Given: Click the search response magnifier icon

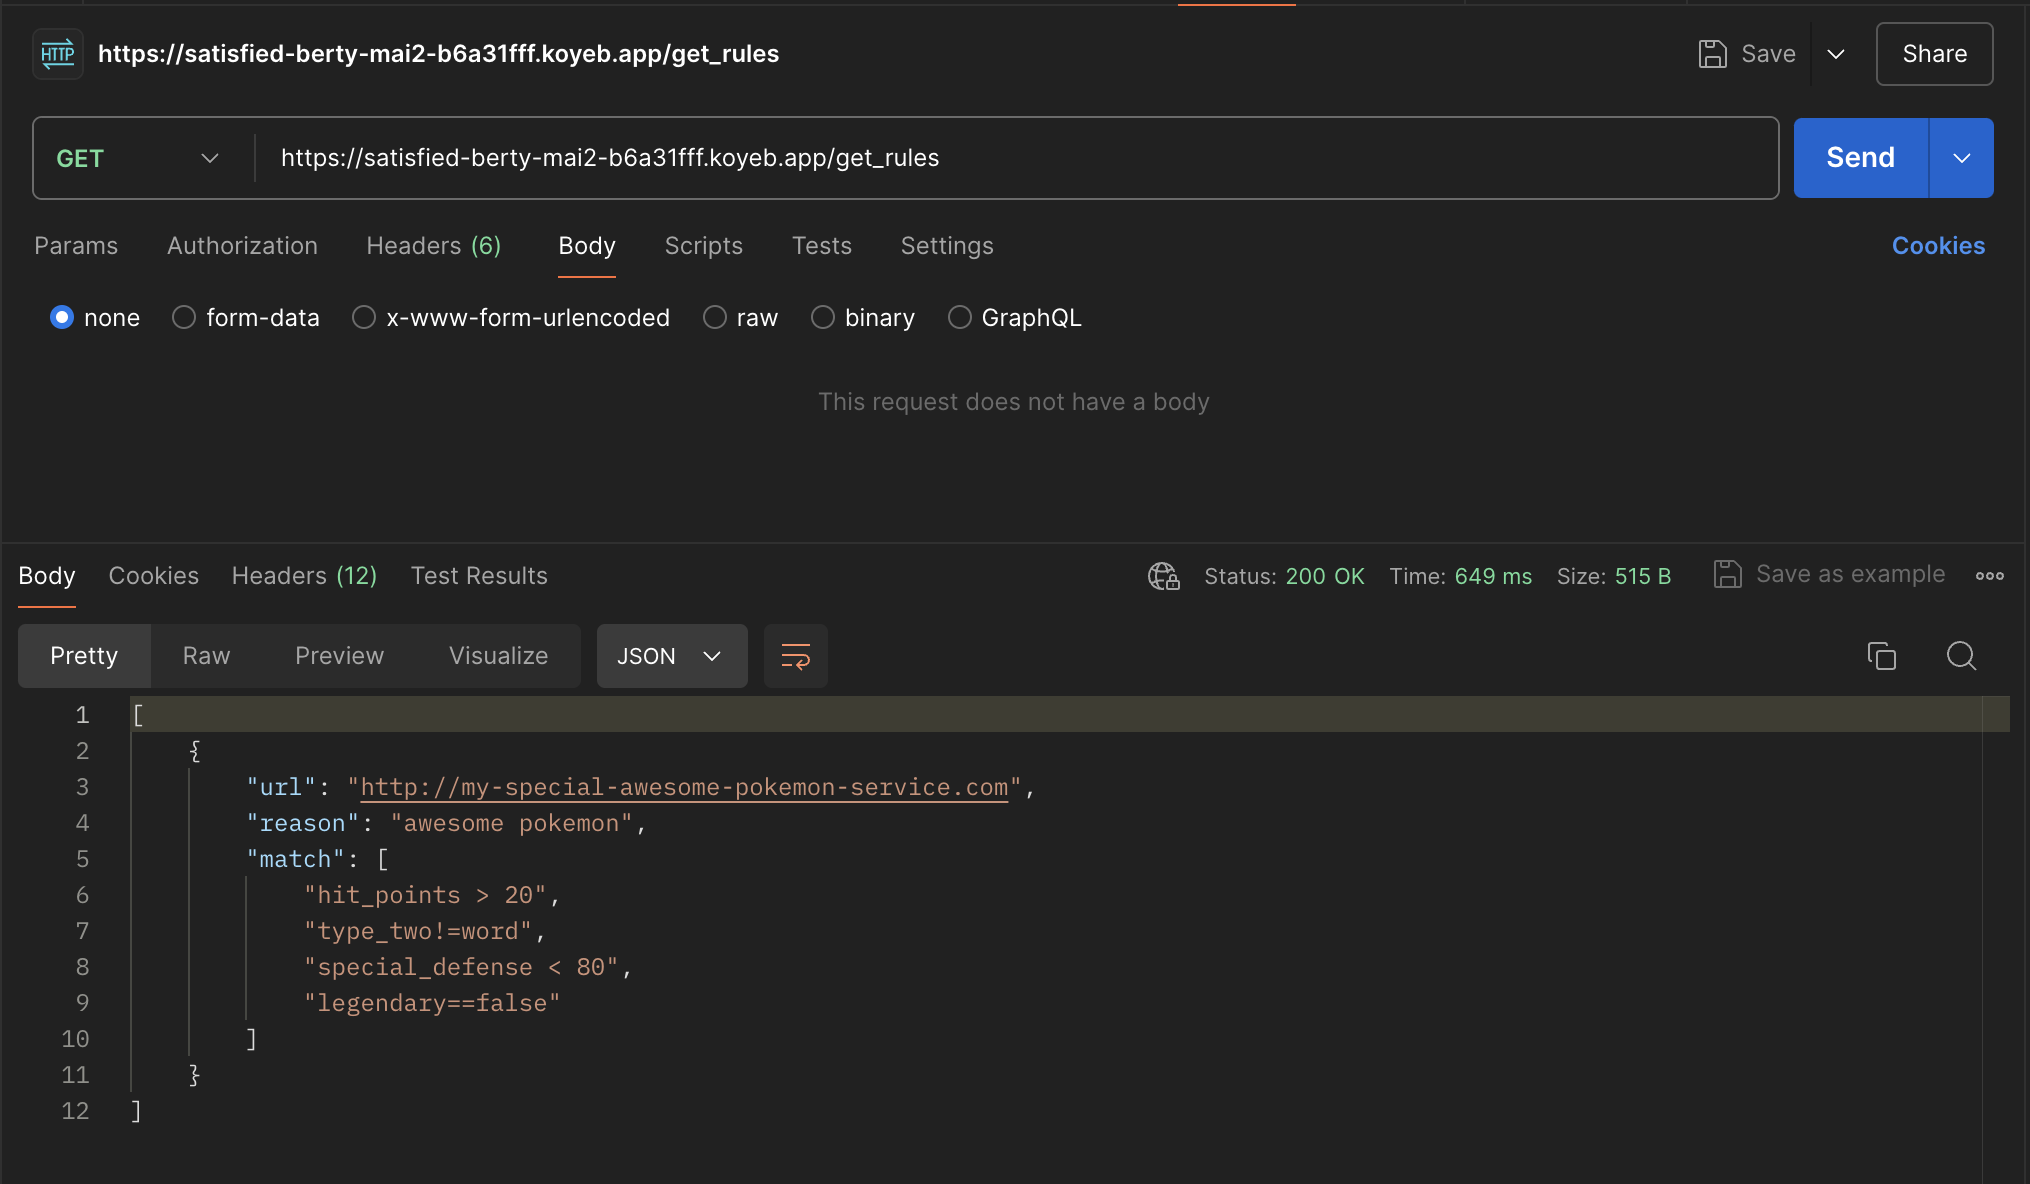Looking at the screenshot, I should point(1961,656).
